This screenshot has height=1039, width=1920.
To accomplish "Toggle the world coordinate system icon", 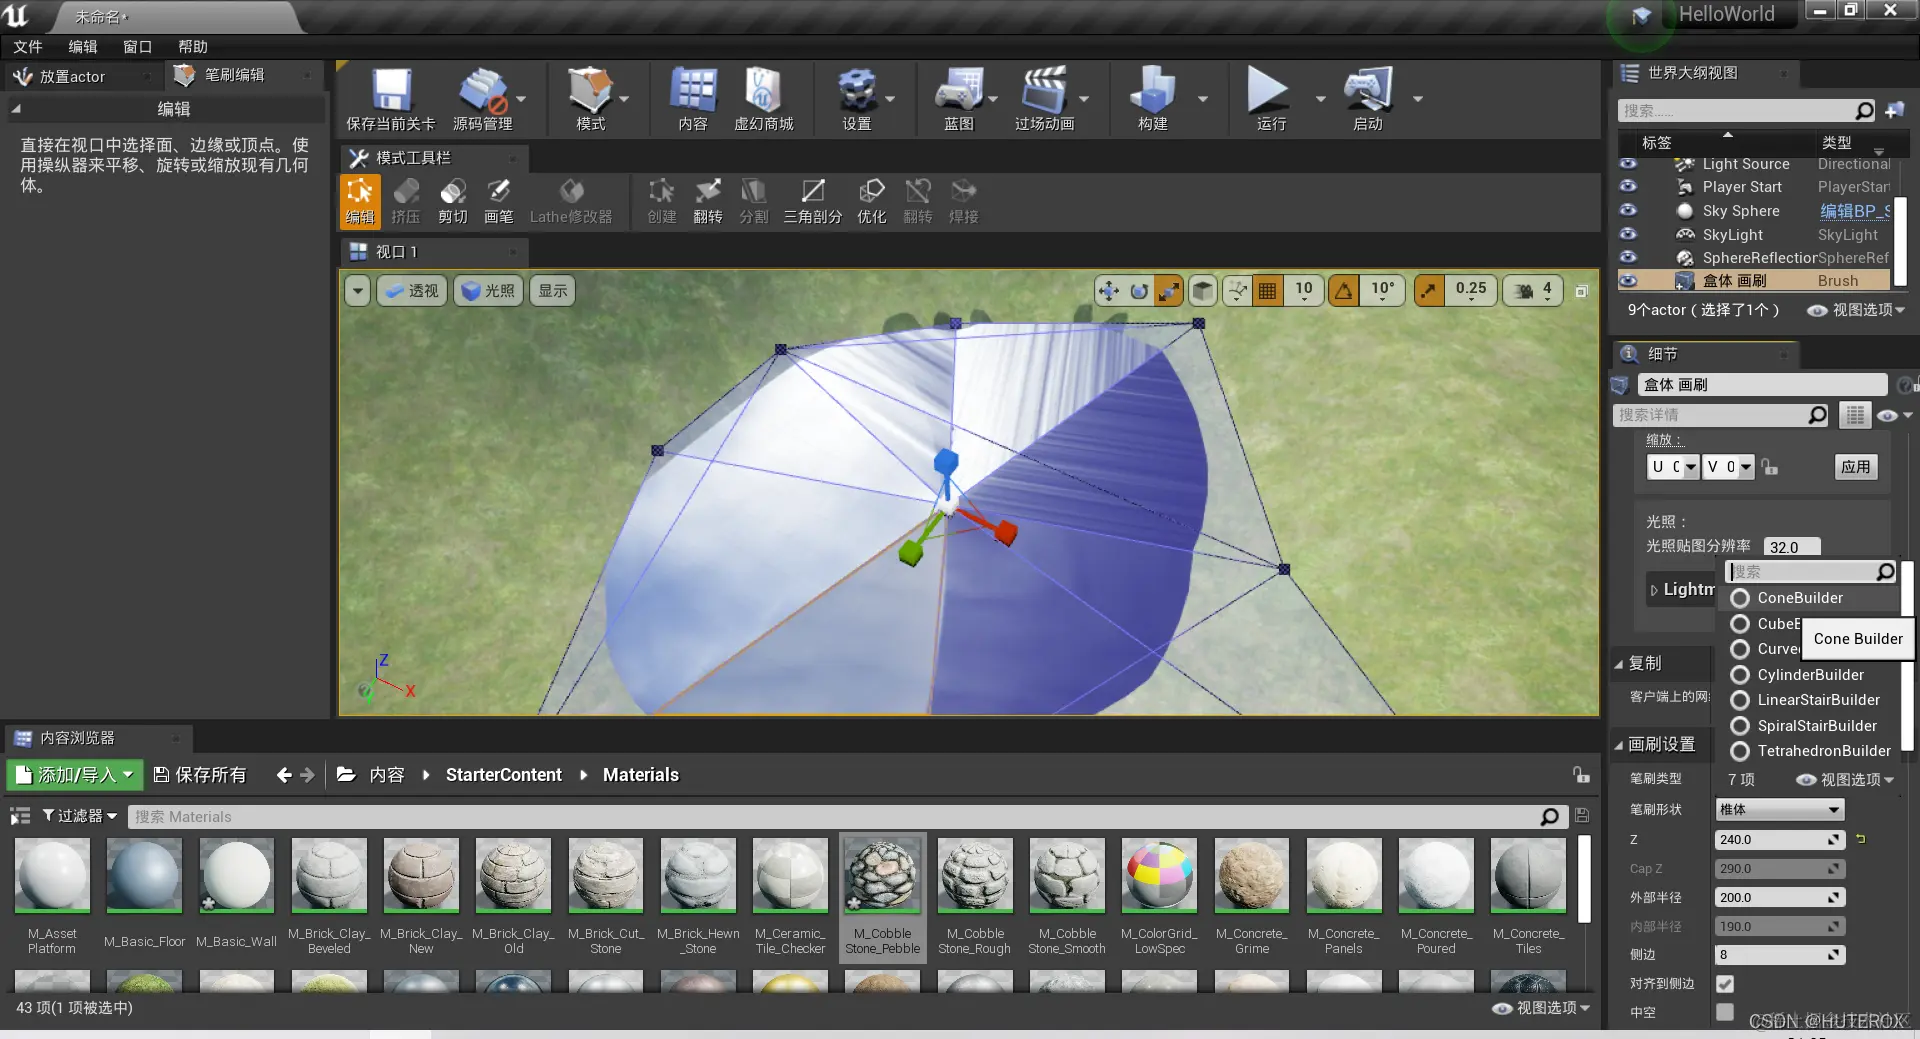I will pyautogui.click(x=1203, y=291).
